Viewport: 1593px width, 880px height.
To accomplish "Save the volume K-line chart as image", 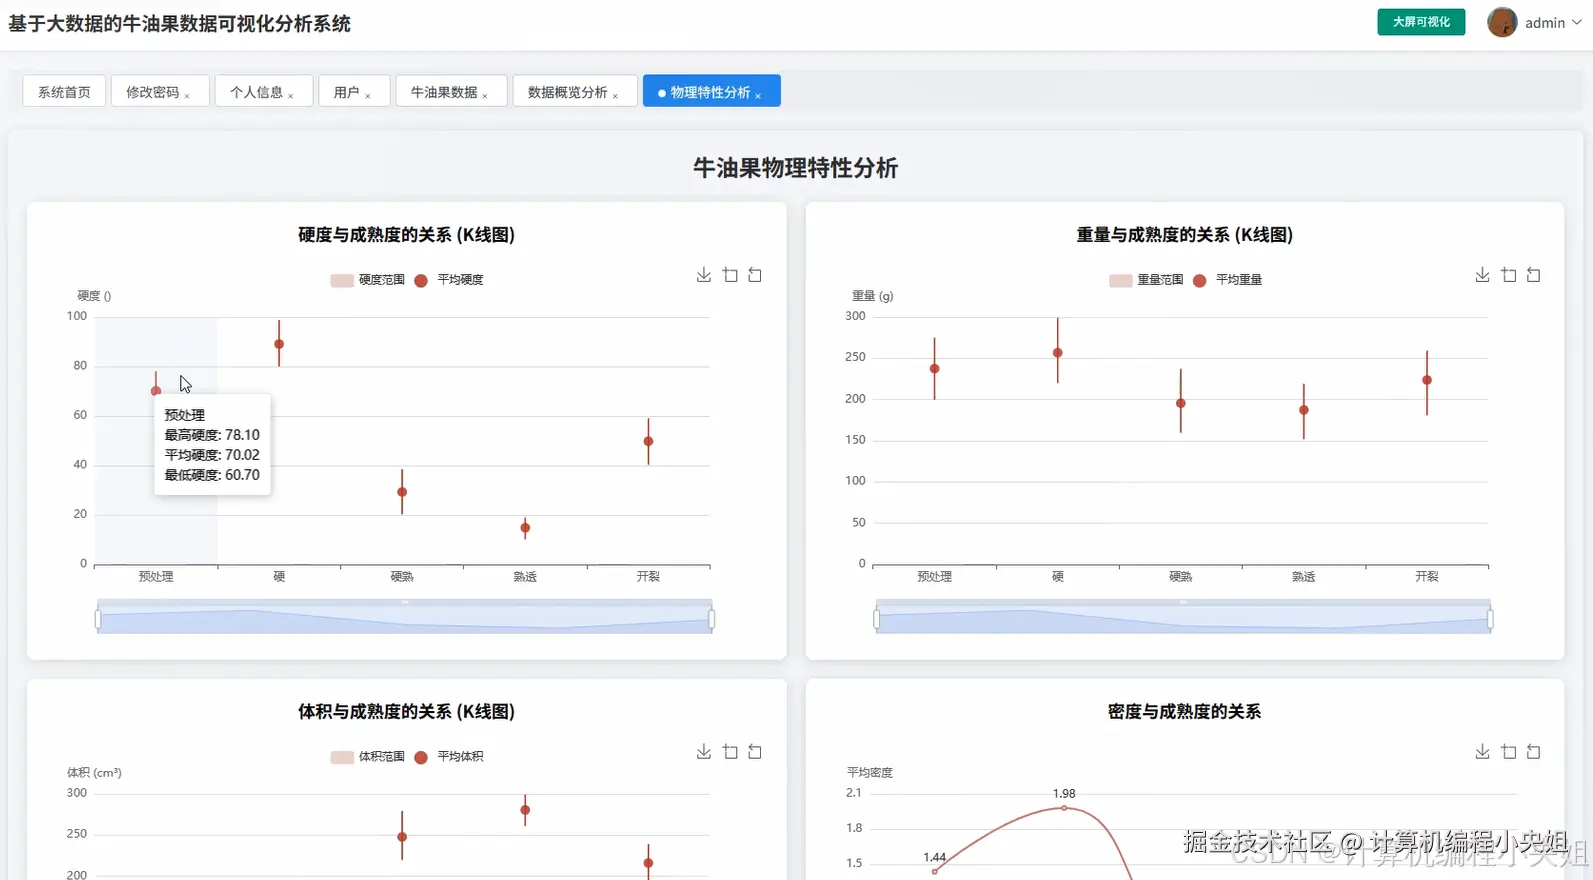I will coord(704,752).
